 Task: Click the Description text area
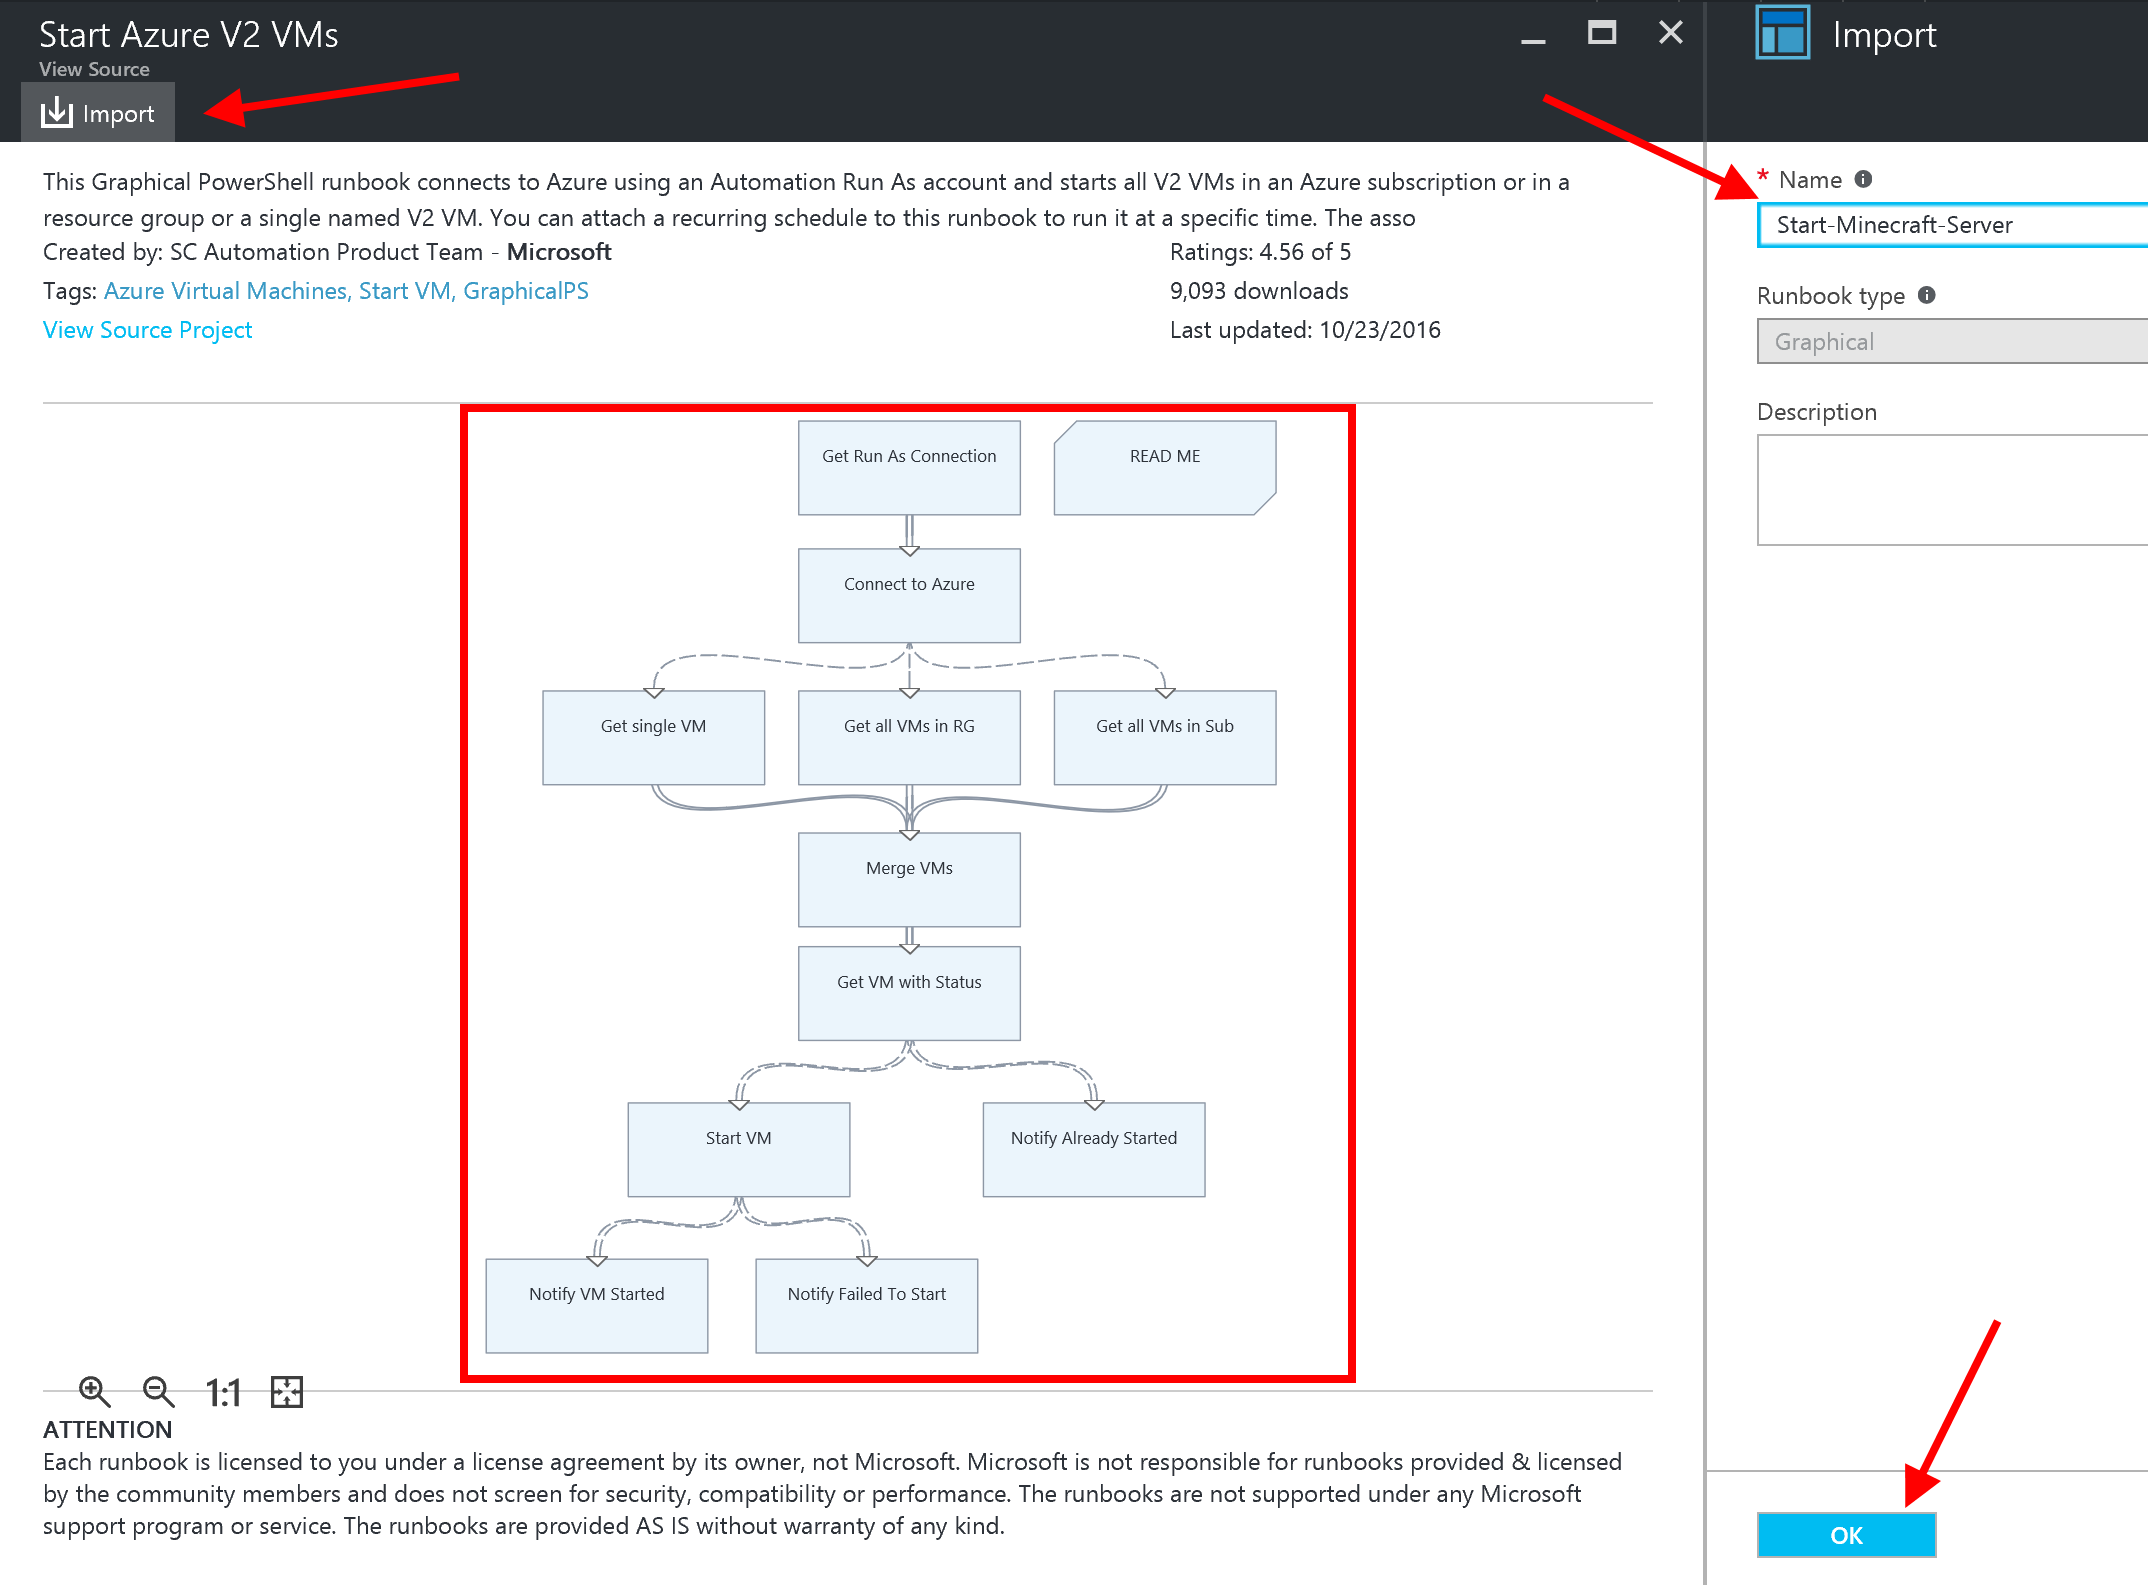[x=1950, y=489]
